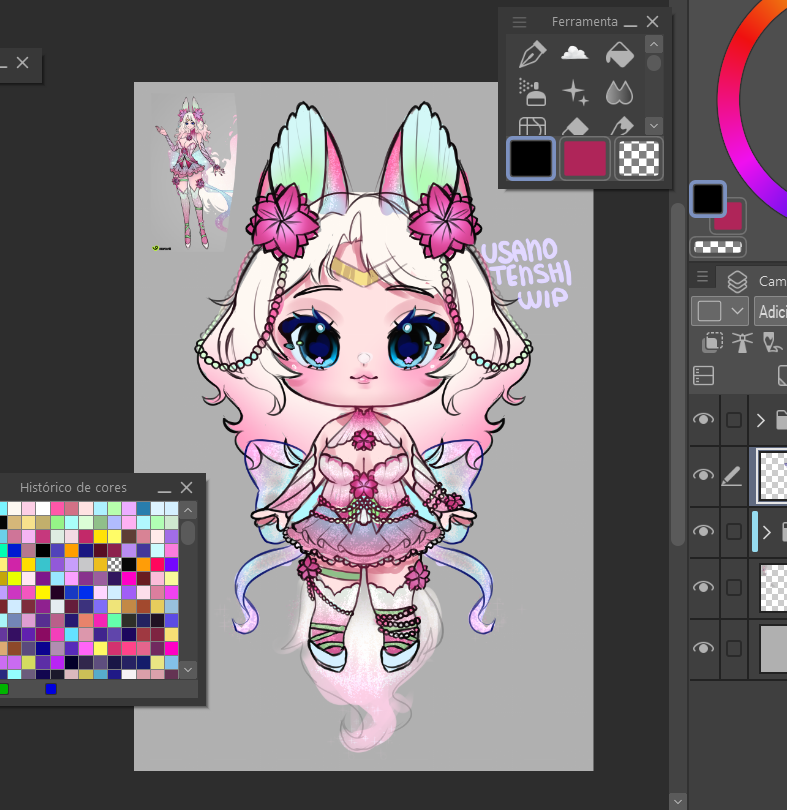Tick the checkbox on fourth transparent layer
787x810 pixels.
point(734,587)
